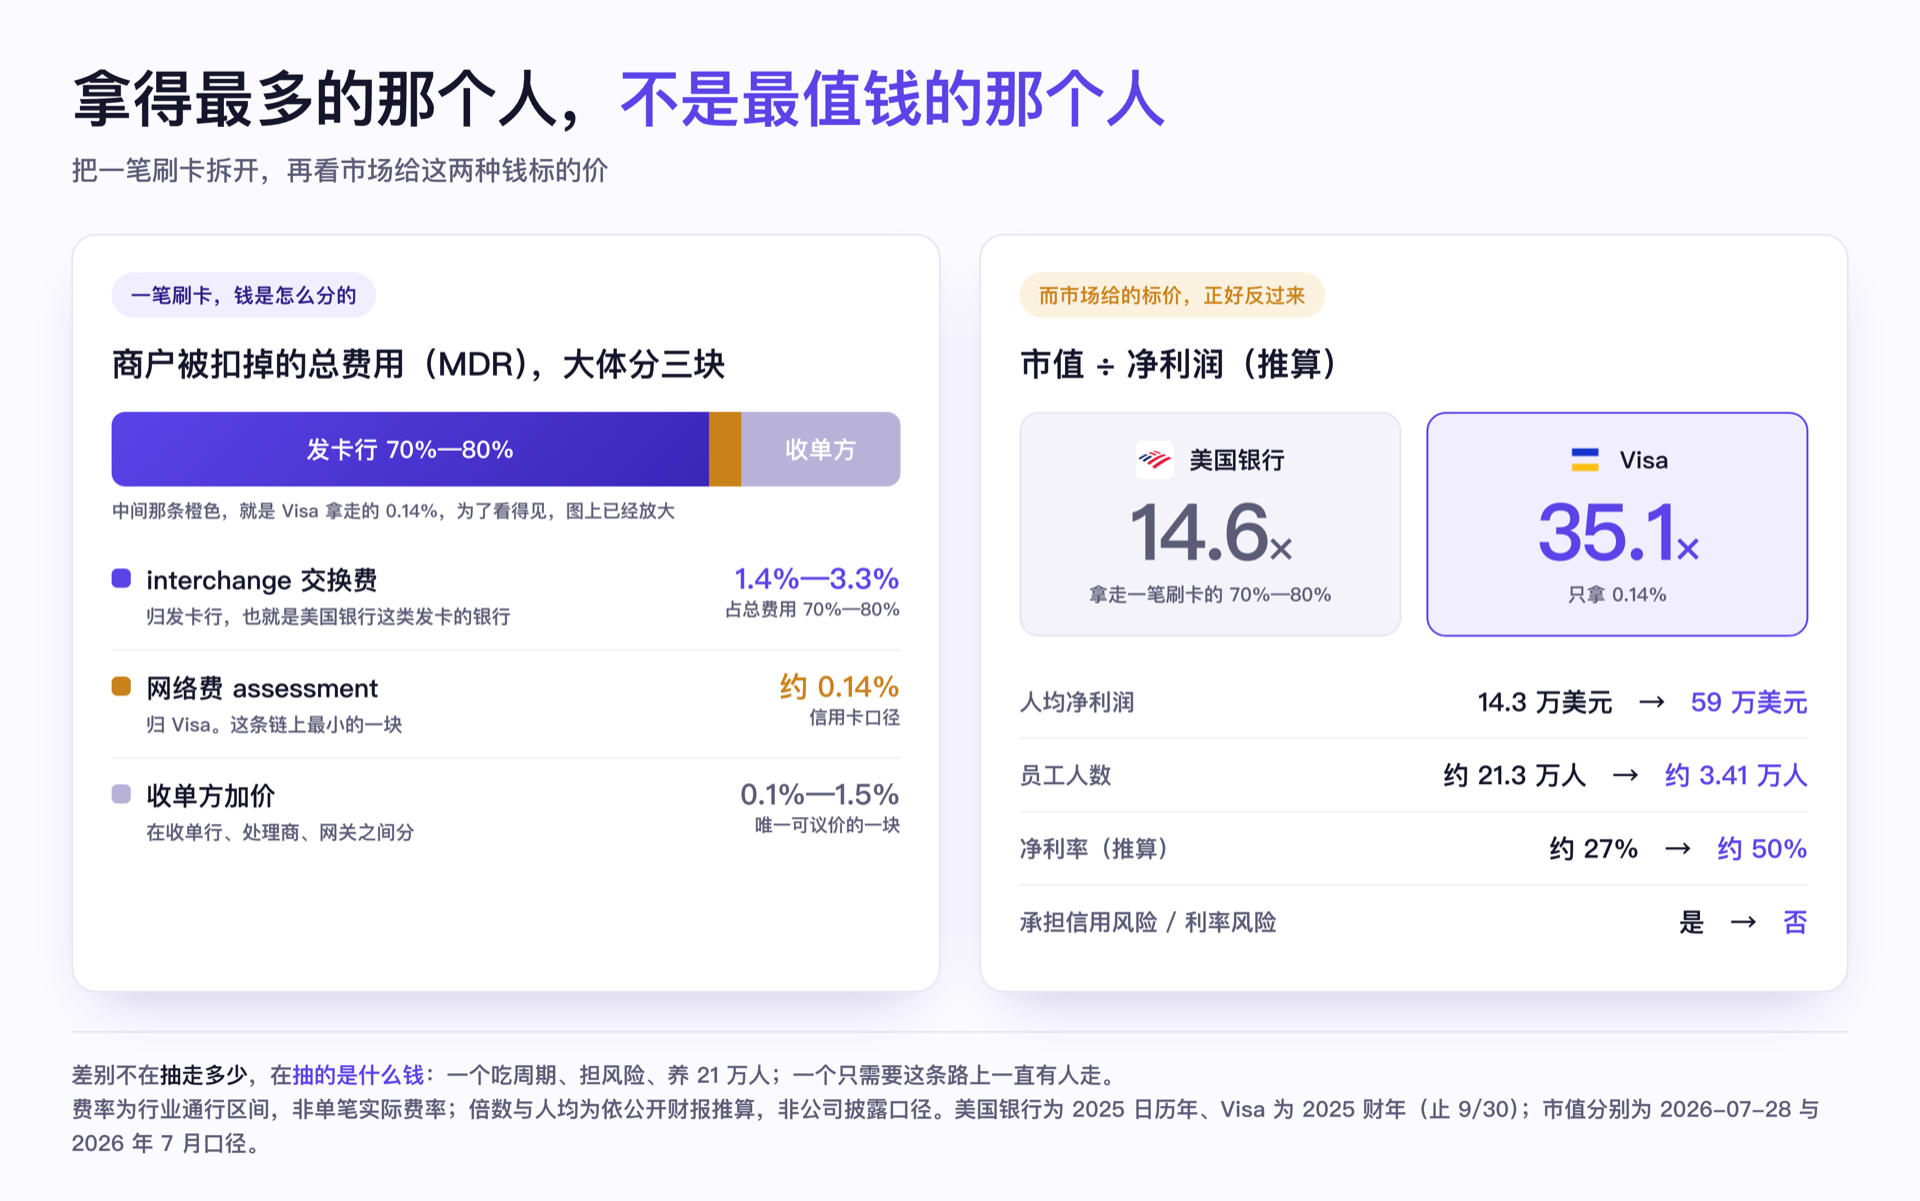1920x1201 pixels.
Task: Click the 发卡行 70%—80% bar segment
Action: click(x=410, y=449)
